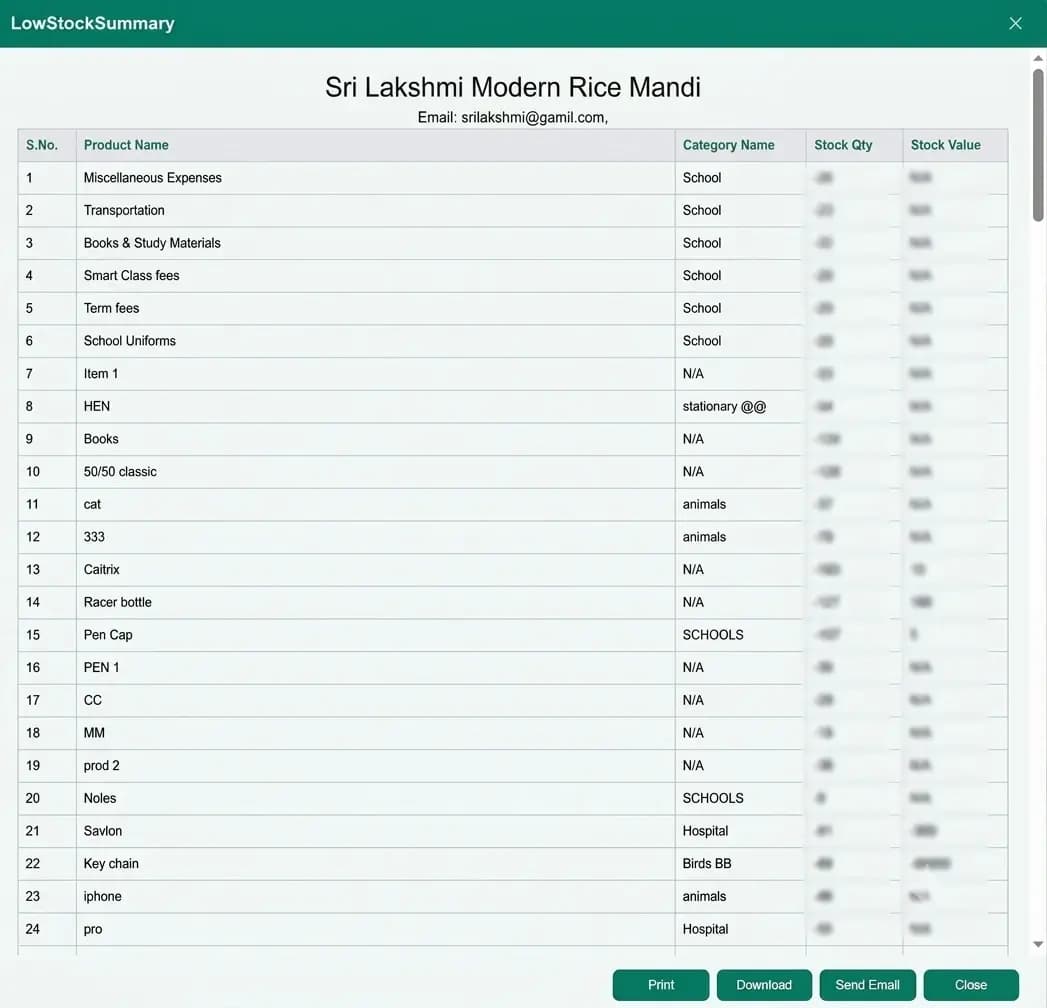Click the stationary @@ category cell

point(740,407)
